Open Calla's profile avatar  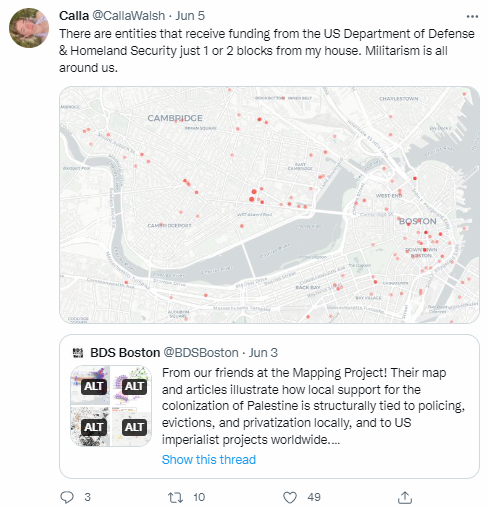click(29, 28)
